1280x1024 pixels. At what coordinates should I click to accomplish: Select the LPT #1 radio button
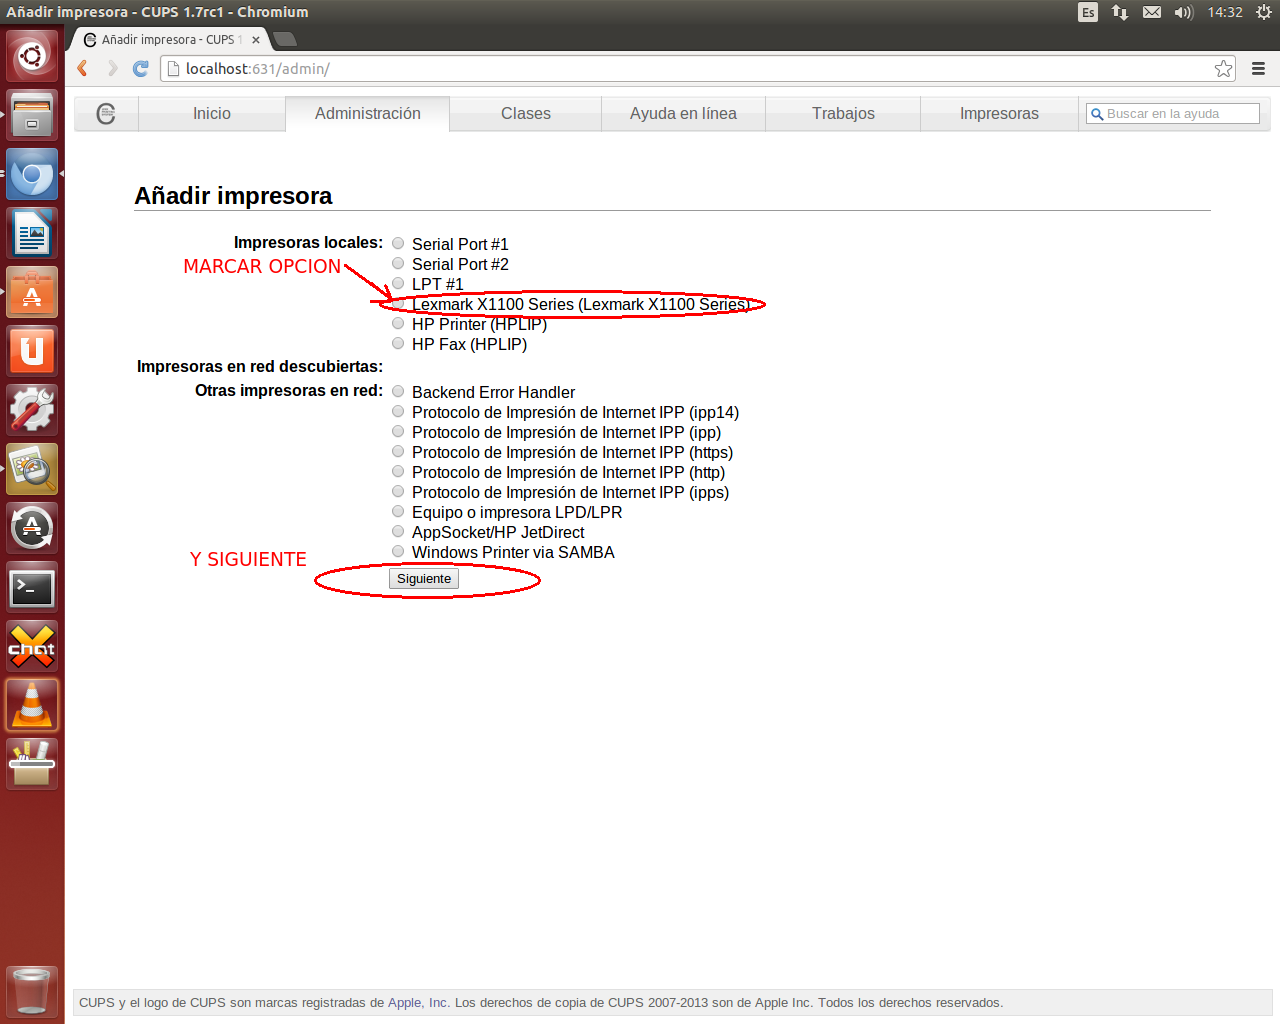click(x=398, y=283)
